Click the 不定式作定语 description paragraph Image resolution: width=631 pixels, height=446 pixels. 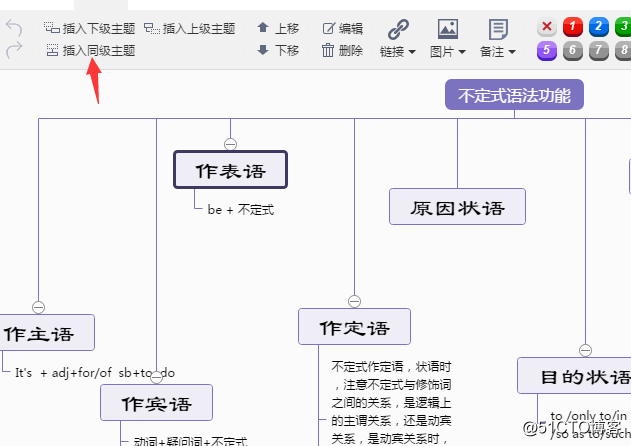pos(391,402)
